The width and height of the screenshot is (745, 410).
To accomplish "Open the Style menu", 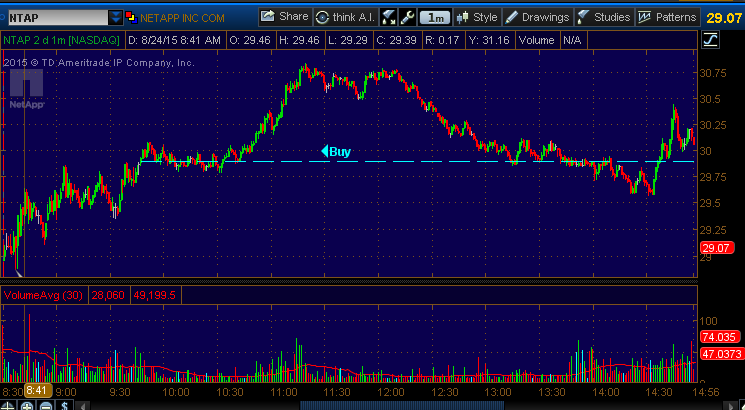I will click(x=476, y=17).
